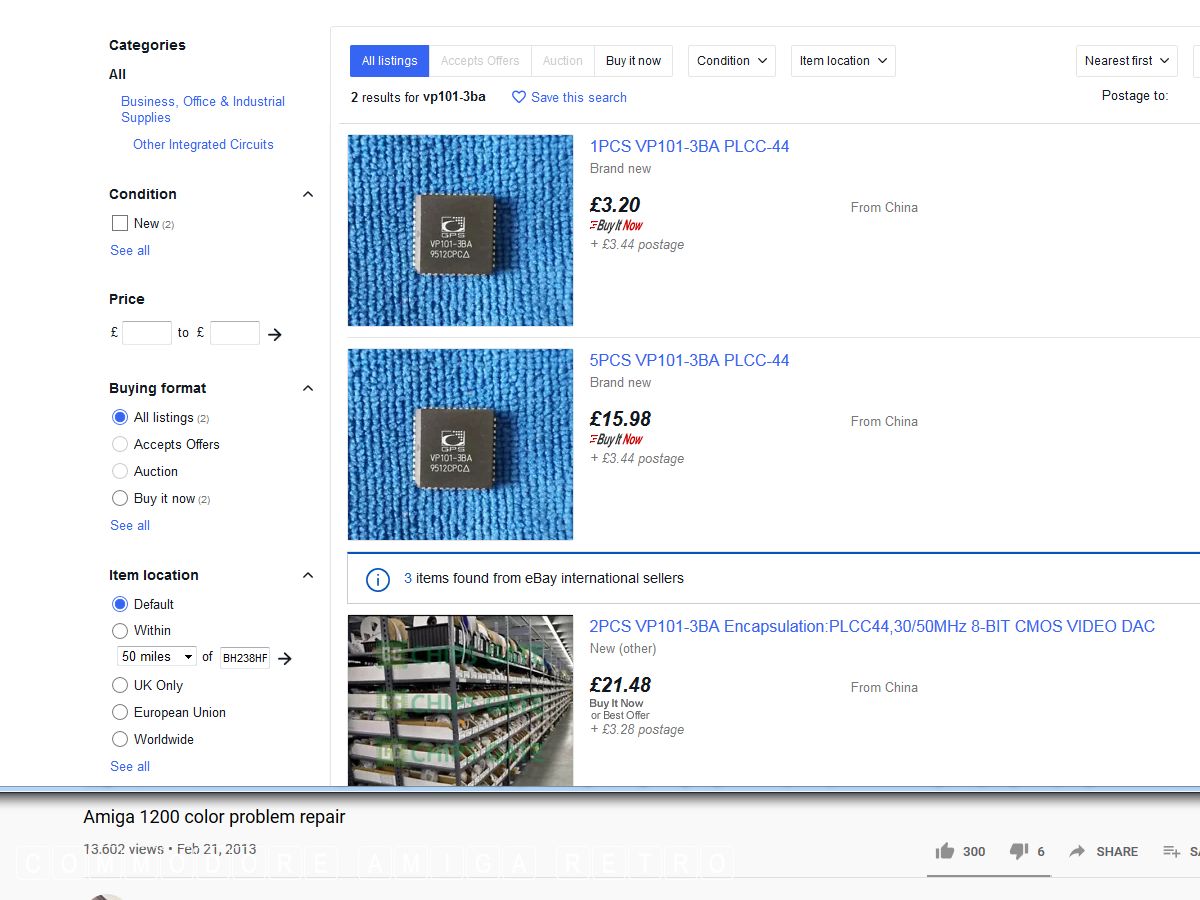Screen dimensions: 1200x900
Task: Click the thumbs down dislike icon
Action: click(1018, 851)
